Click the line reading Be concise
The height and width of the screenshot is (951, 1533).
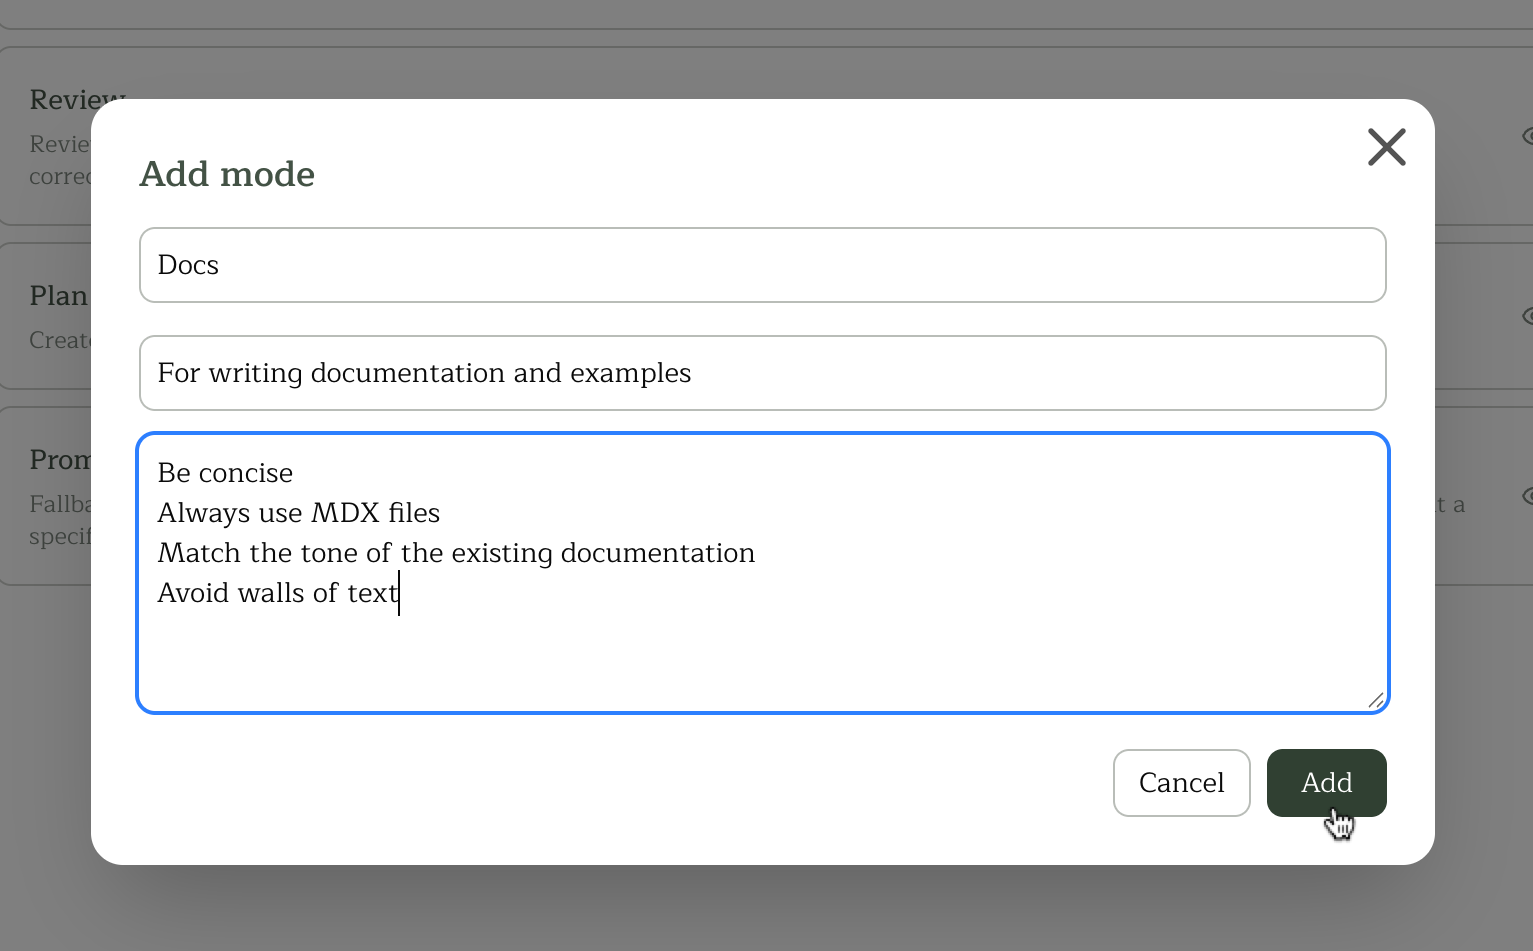225,472
